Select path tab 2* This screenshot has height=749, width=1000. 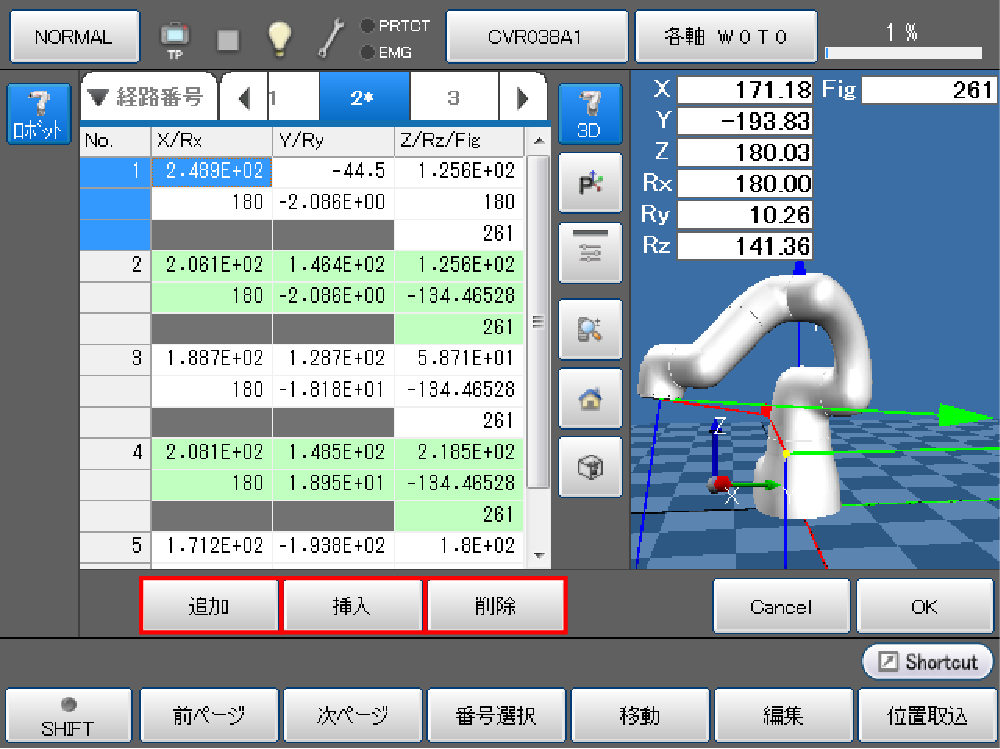point(363,98)
